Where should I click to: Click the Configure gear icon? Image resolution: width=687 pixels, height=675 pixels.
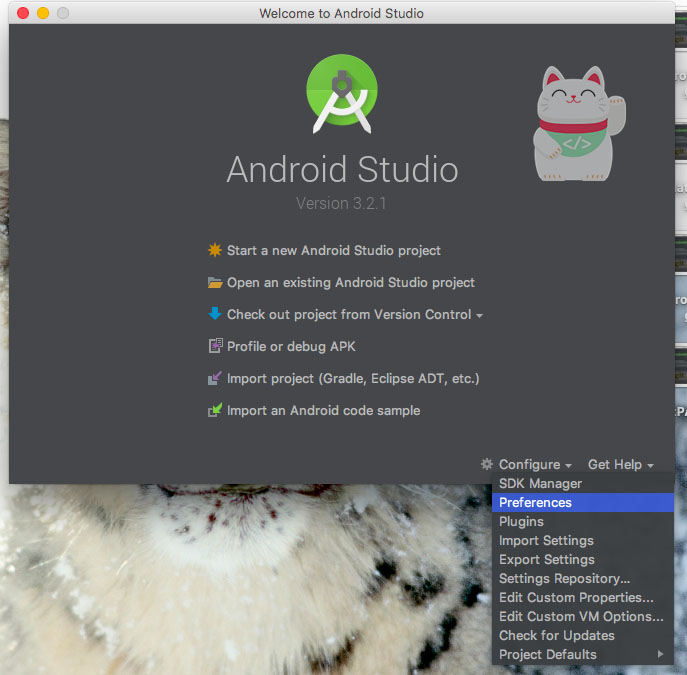click(x=487, y=464)
